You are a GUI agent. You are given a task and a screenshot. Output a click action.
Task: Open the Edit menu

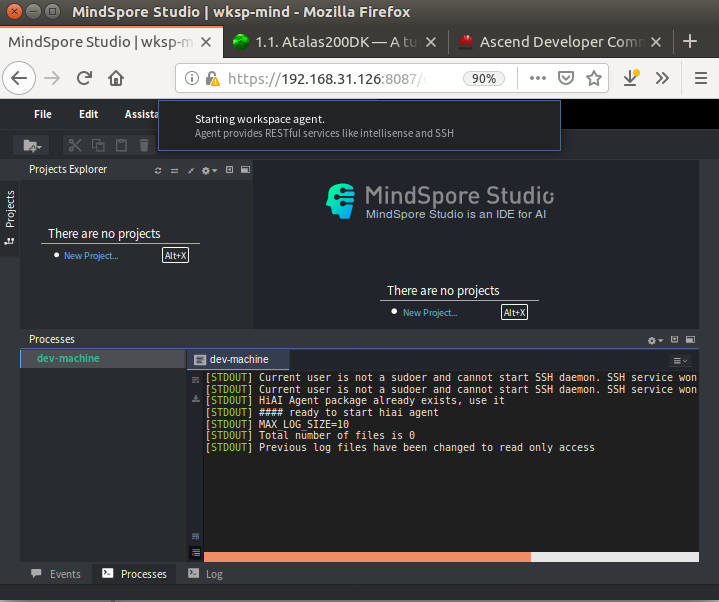pyautogui.click(x=88, y=114)
